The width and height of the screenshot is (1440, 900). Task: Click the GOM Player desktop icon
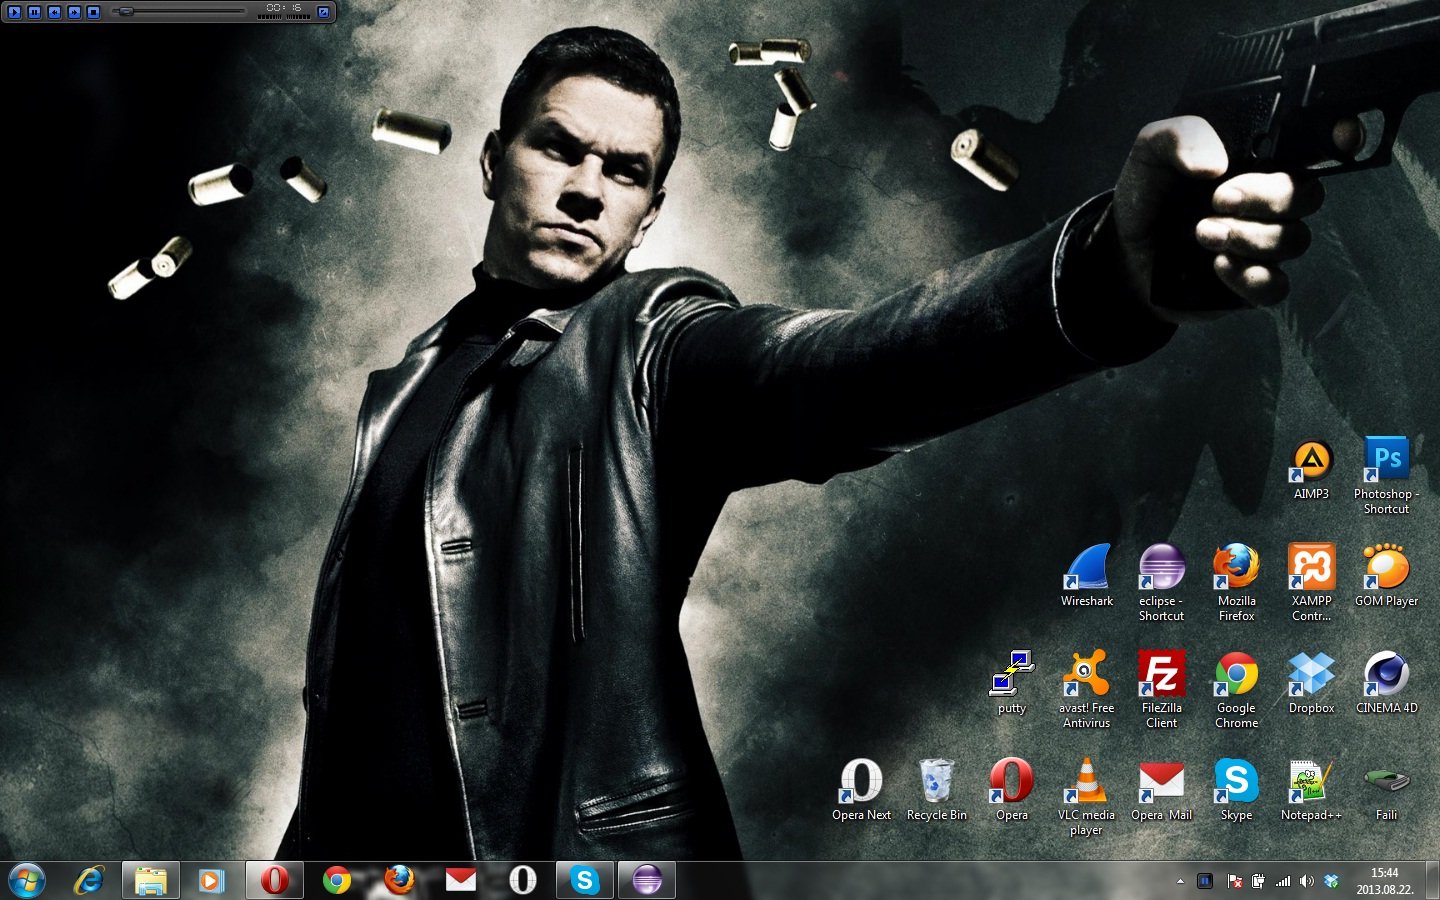(x=1386, y=568)
